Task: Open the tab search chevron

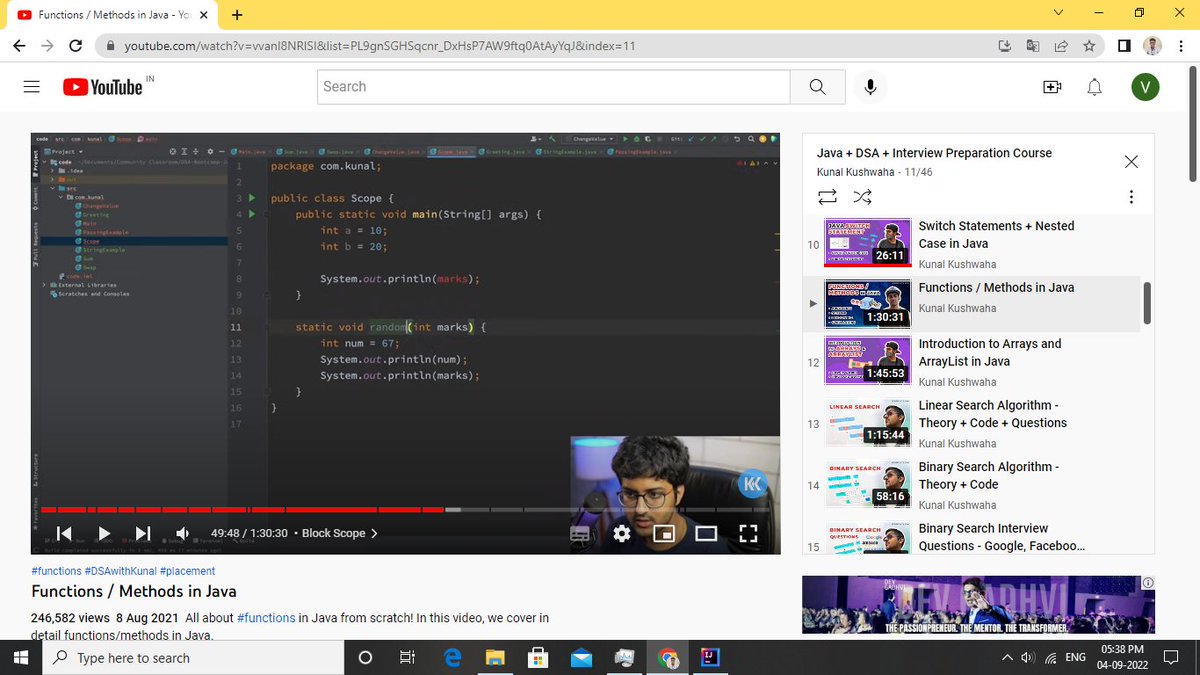Action: (1059, 13)
